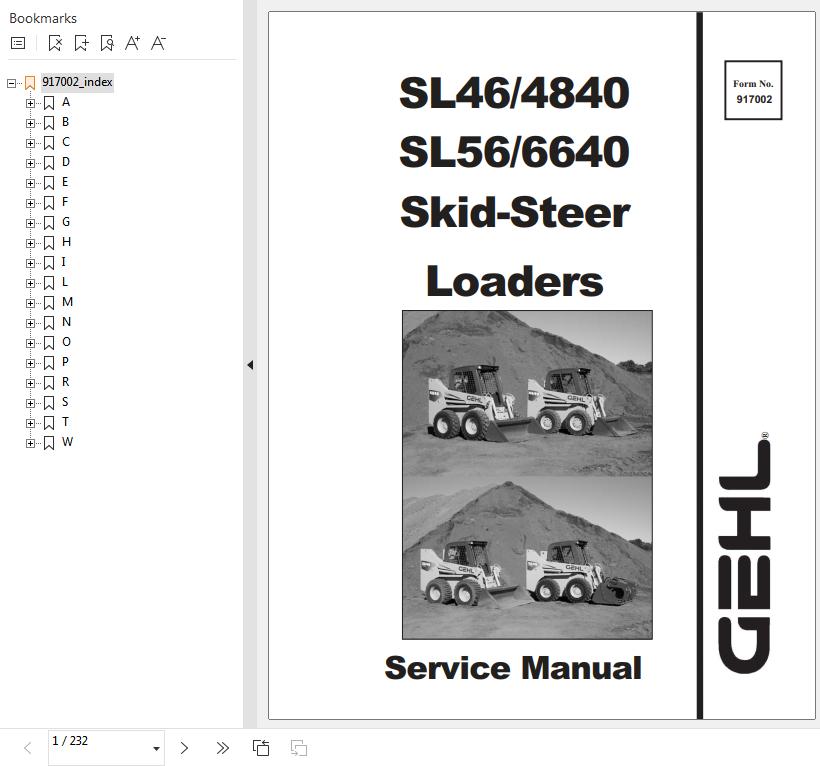
Task: Jump to the last page
Action: click(222, 748)
